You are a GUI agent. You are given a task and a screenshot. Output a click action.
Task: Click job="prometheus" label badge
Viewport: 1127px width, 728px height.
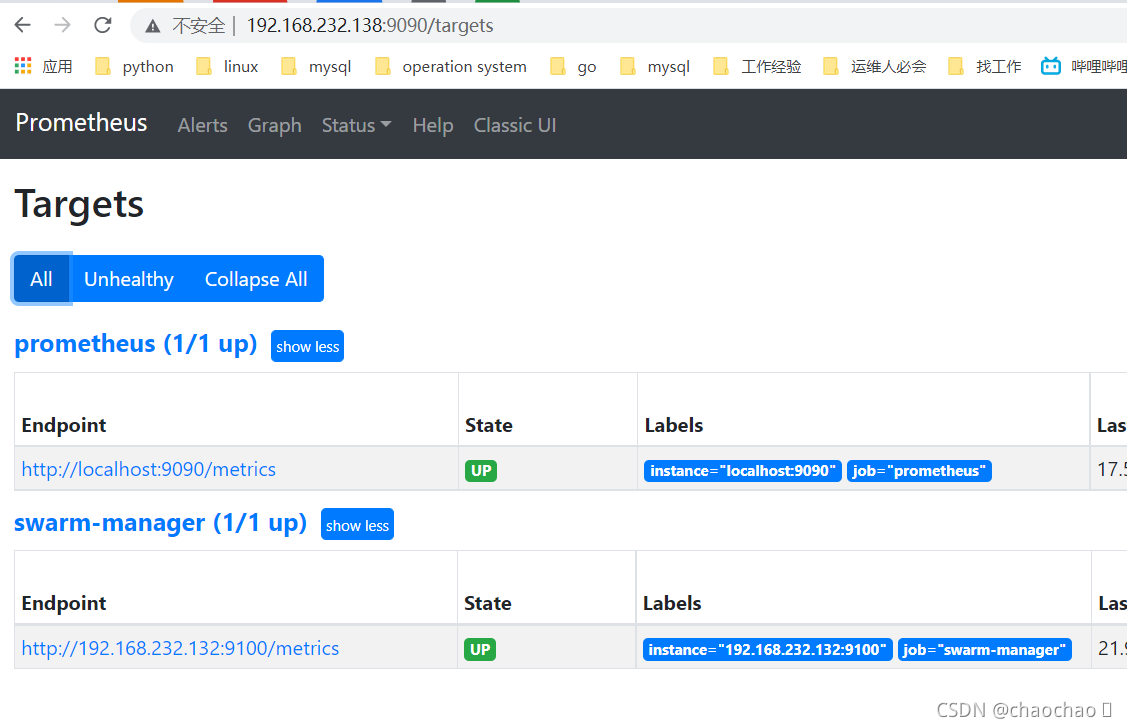coord(919,471)
